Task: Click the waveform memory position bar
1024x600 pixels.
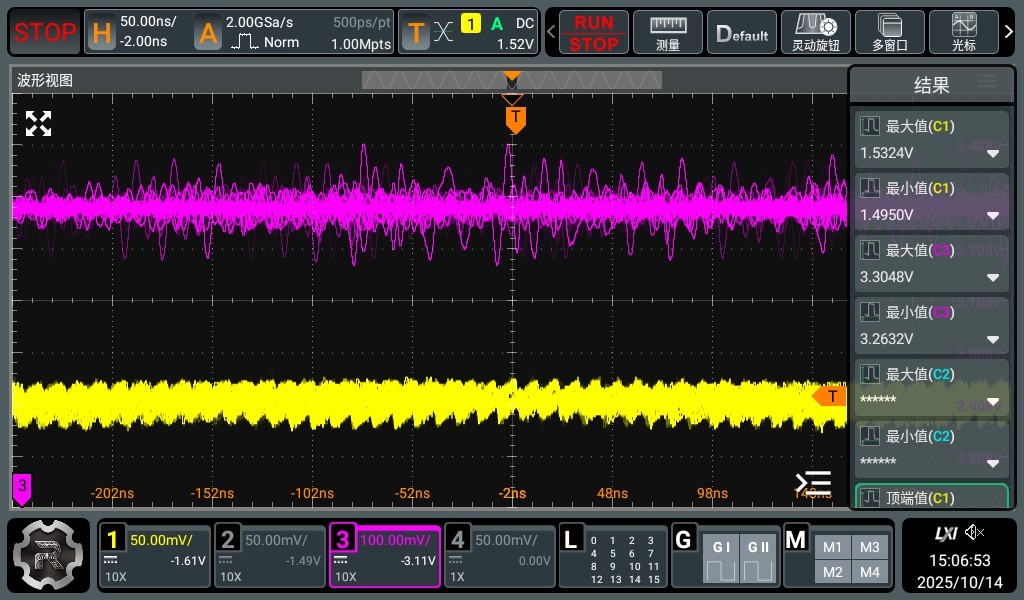Action: 511,80
